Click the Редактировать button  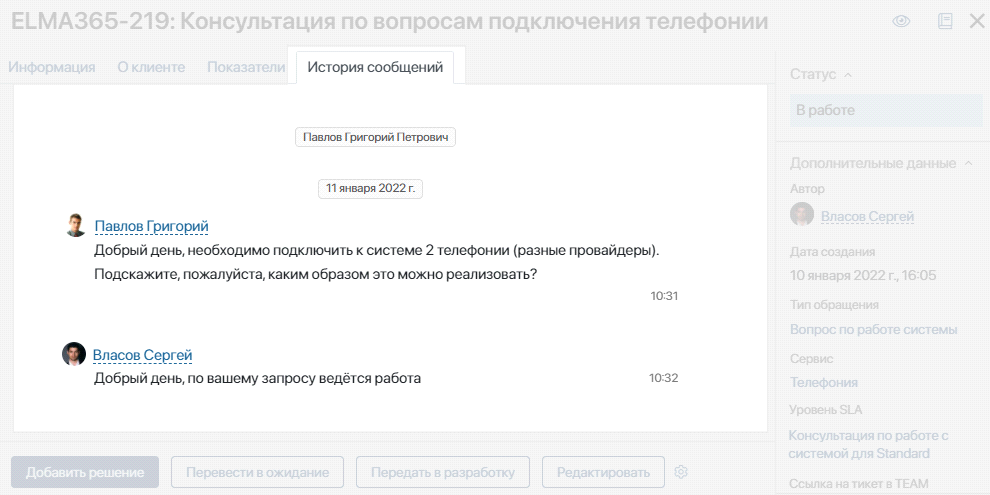[603, 472]
